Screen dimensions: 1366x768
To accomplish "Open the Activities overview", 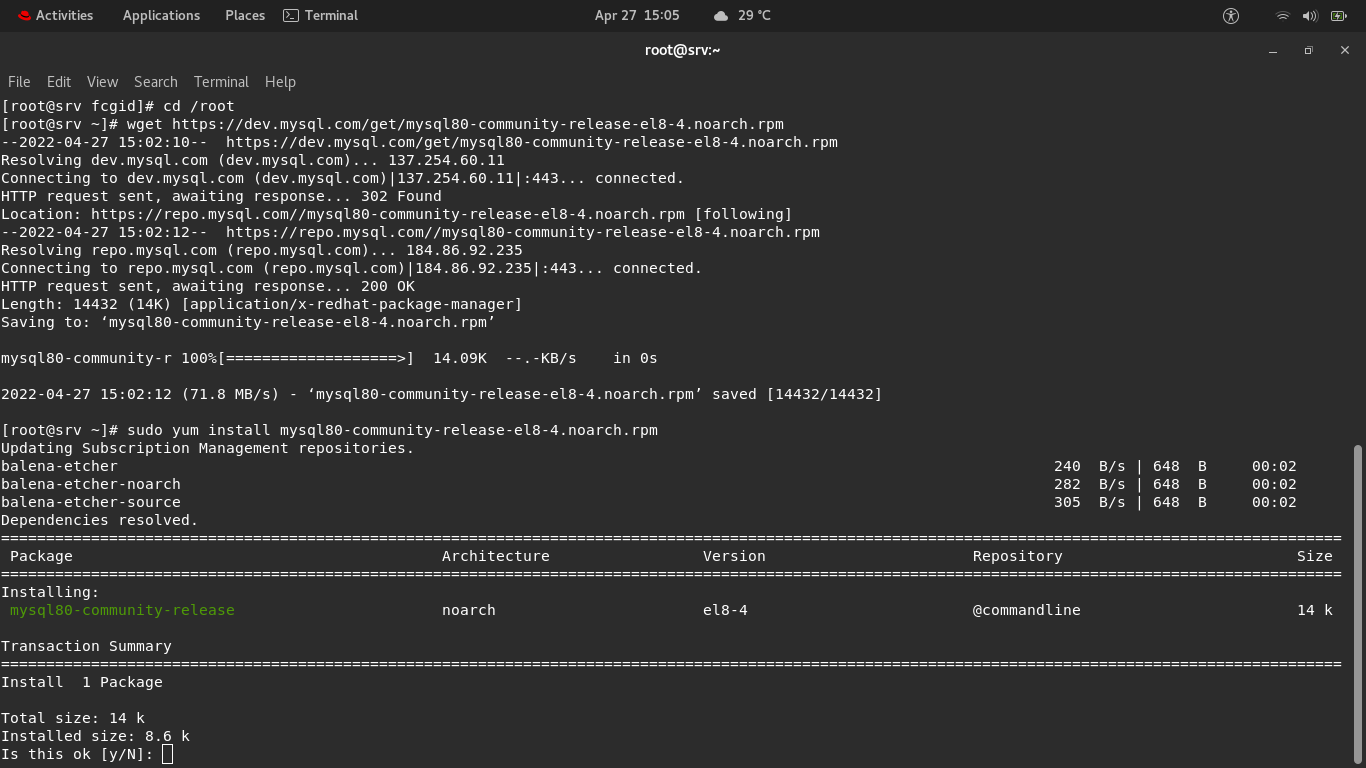I will click(x=55, y=15).
